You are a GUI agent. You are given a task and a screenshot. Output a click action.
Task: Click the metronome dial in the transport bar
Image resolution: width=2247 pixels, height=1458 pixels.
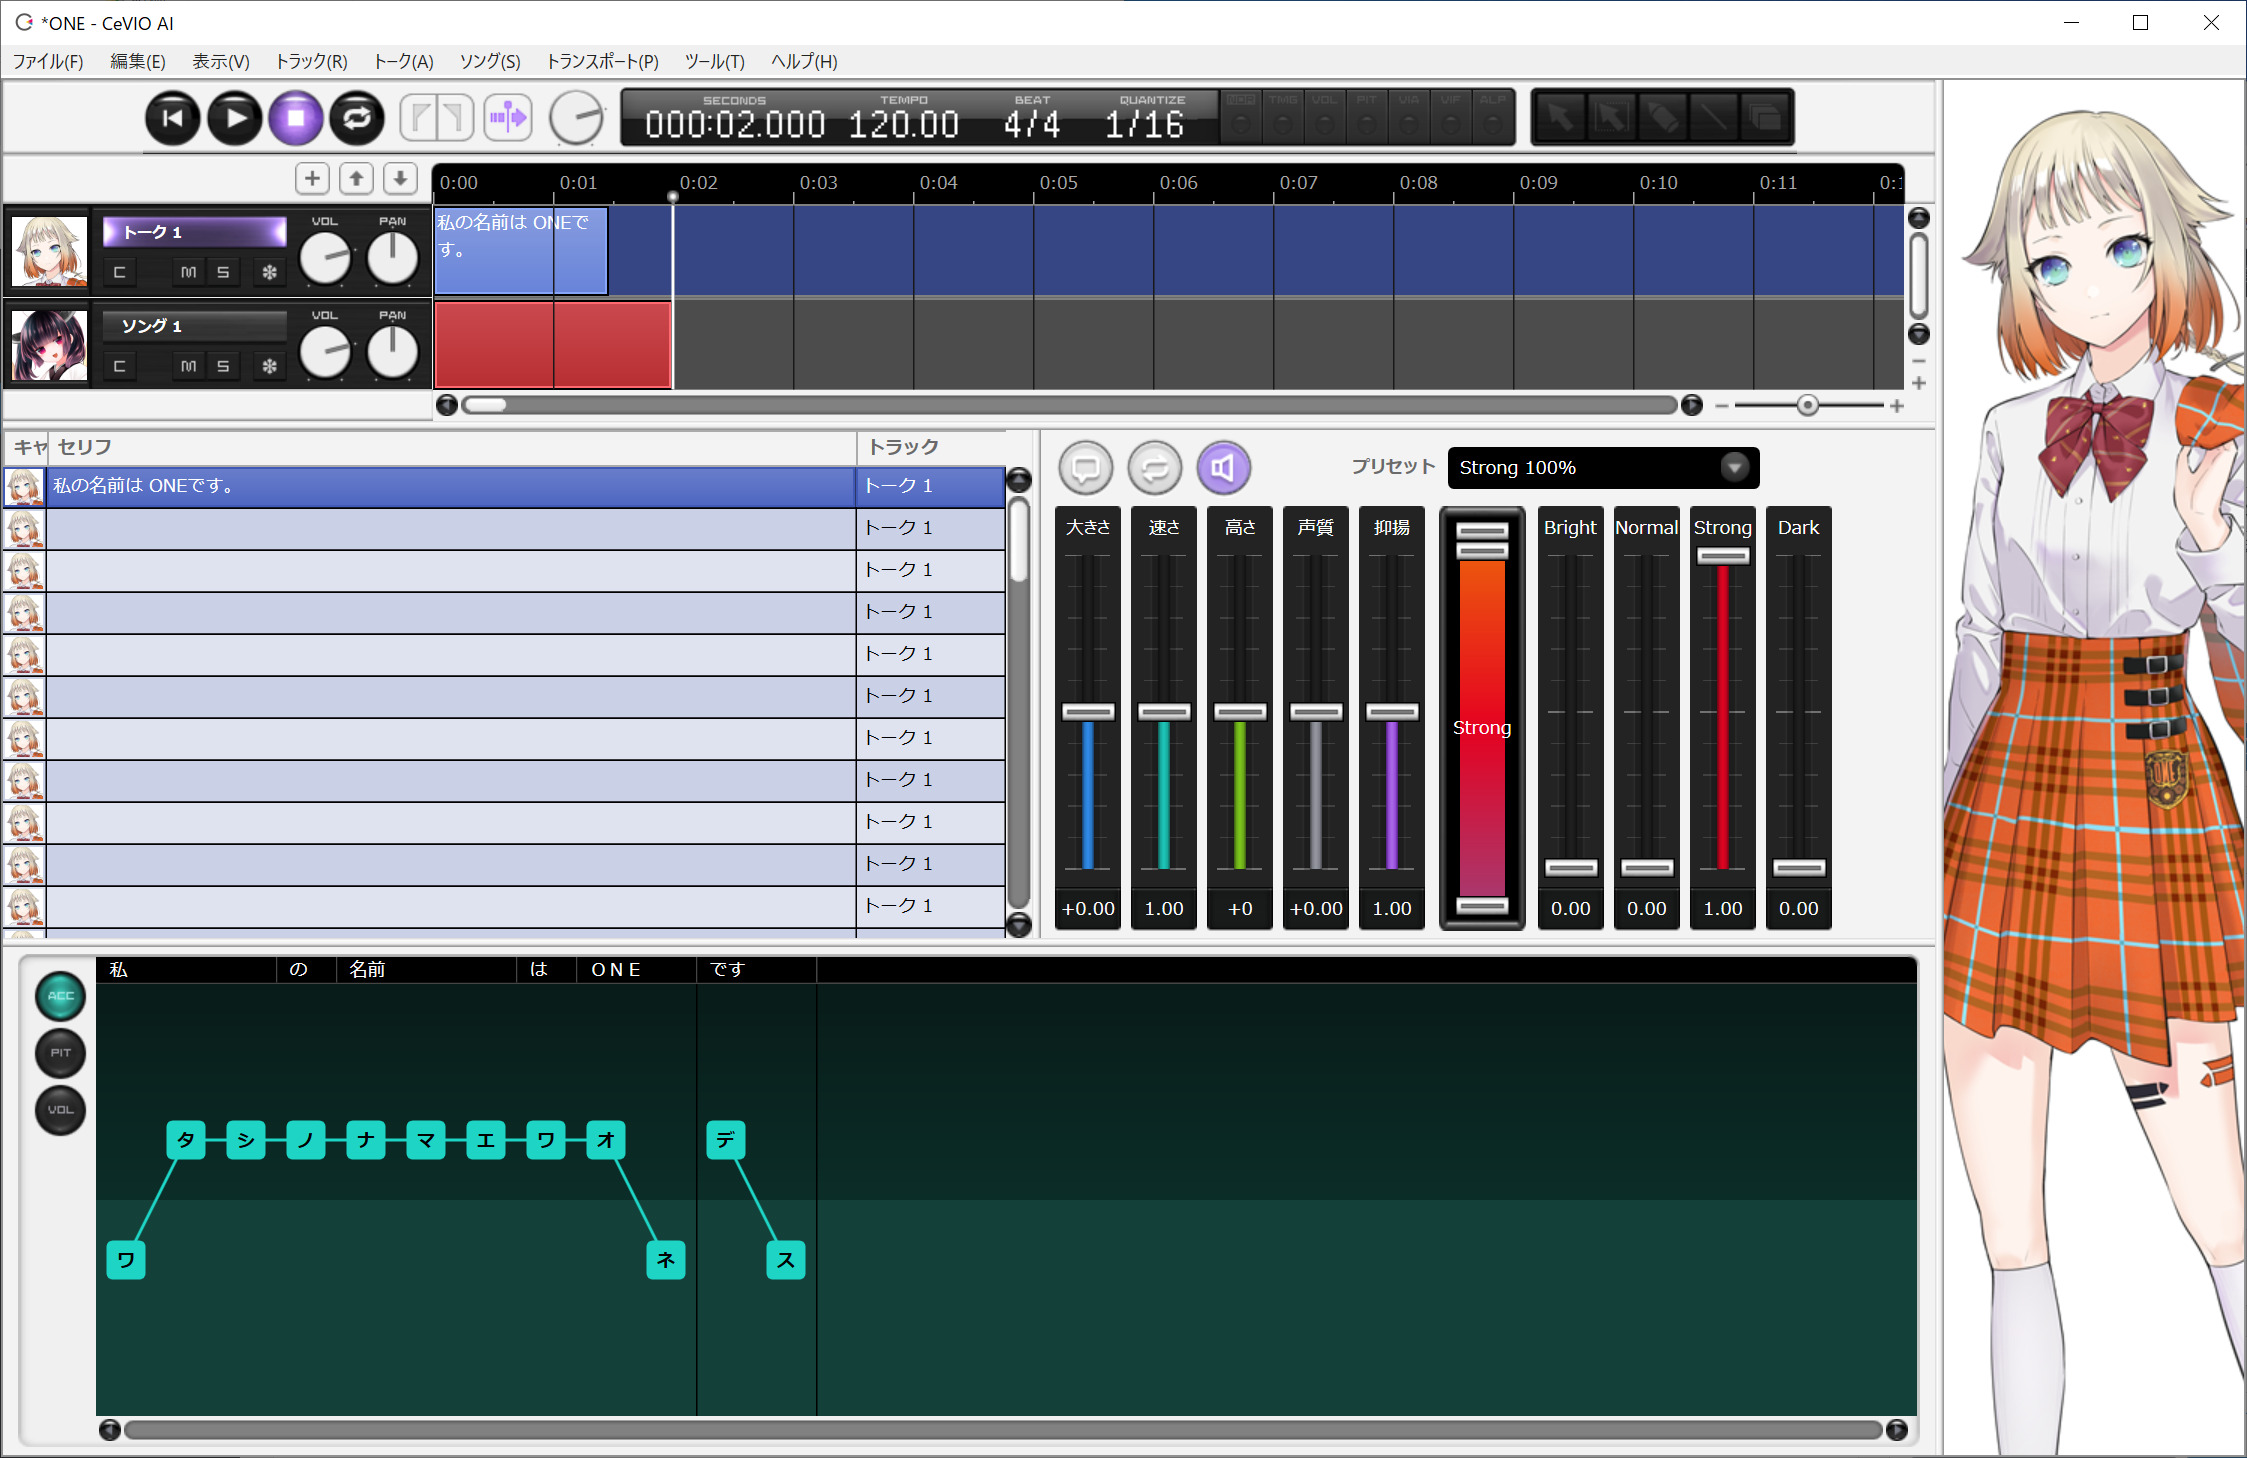(577, 119)
